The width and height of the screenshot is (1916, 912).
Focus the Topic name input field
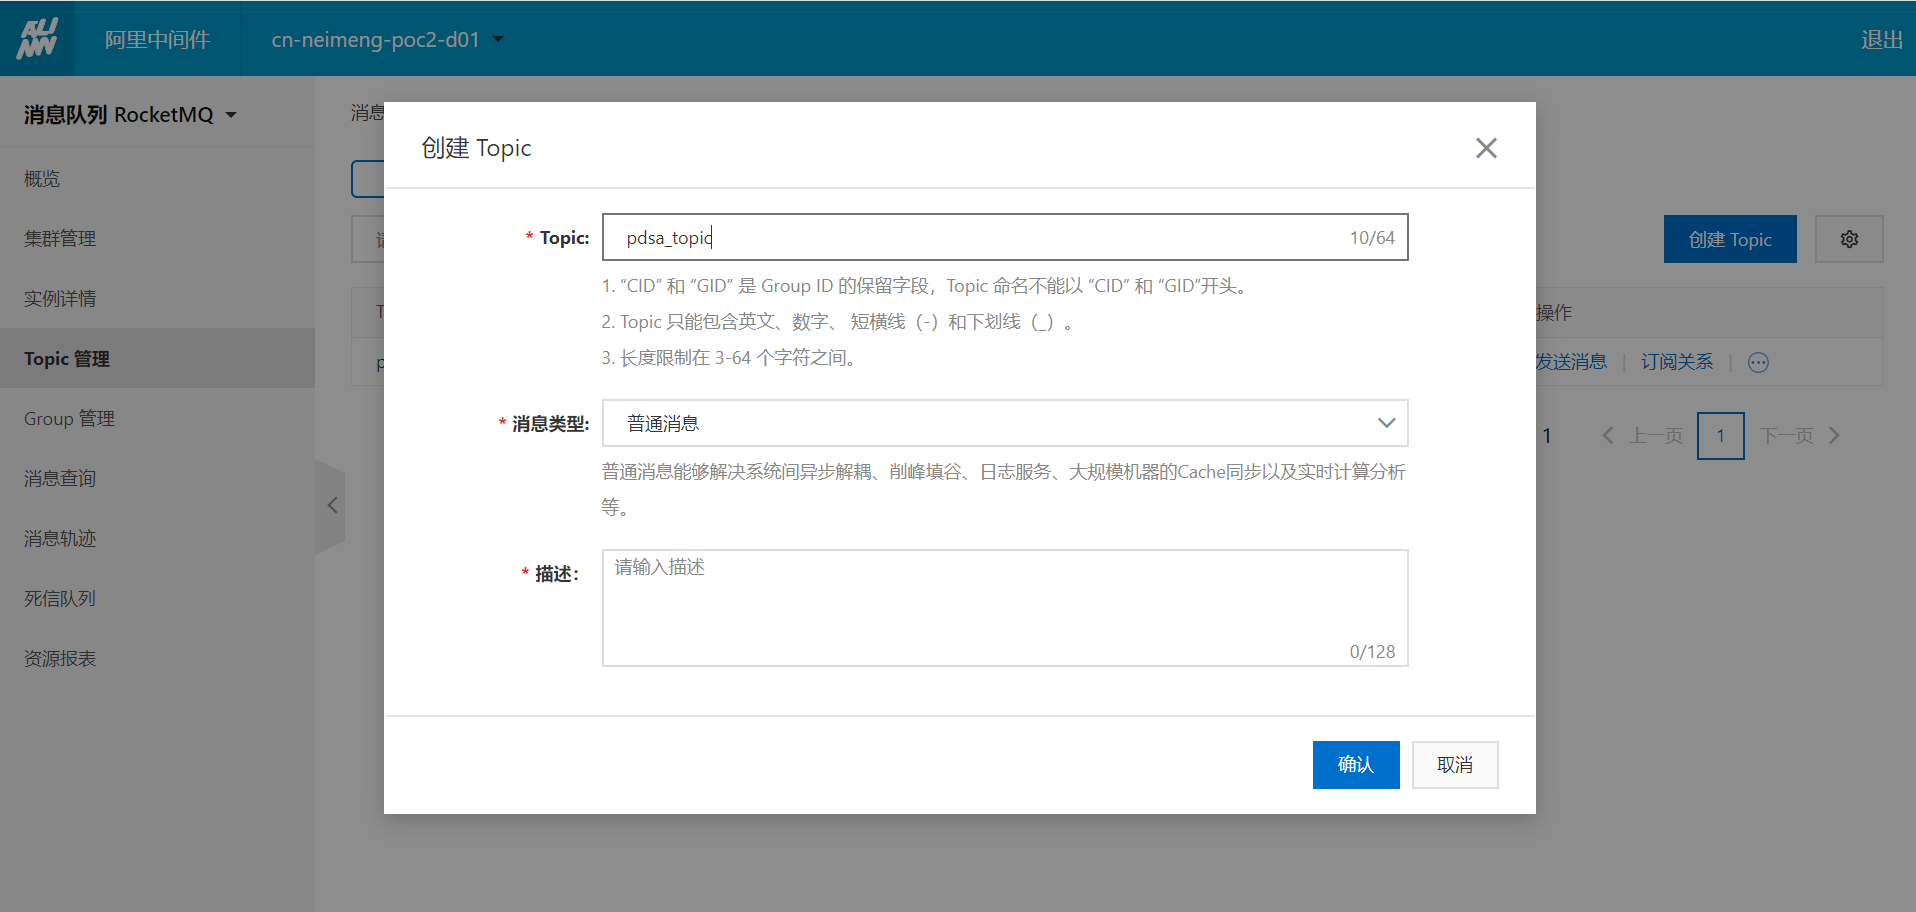coord(1005,237)
